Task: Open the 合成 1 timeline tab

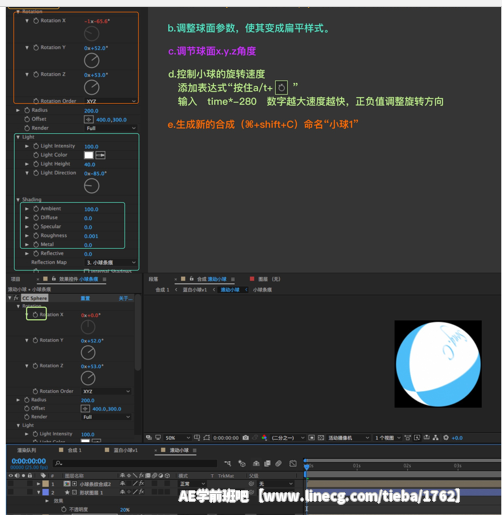Action: tap(74, 450)
